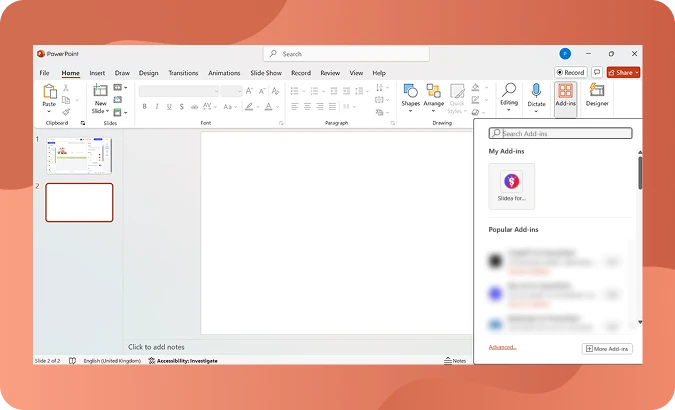Open the File tab
This screenshot has width=675, height=410.
44,73
